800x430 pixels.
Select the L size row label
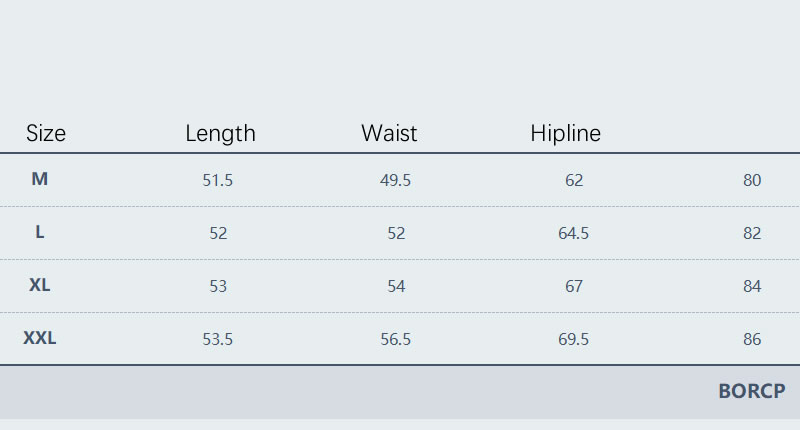click(x=40, y=232)
